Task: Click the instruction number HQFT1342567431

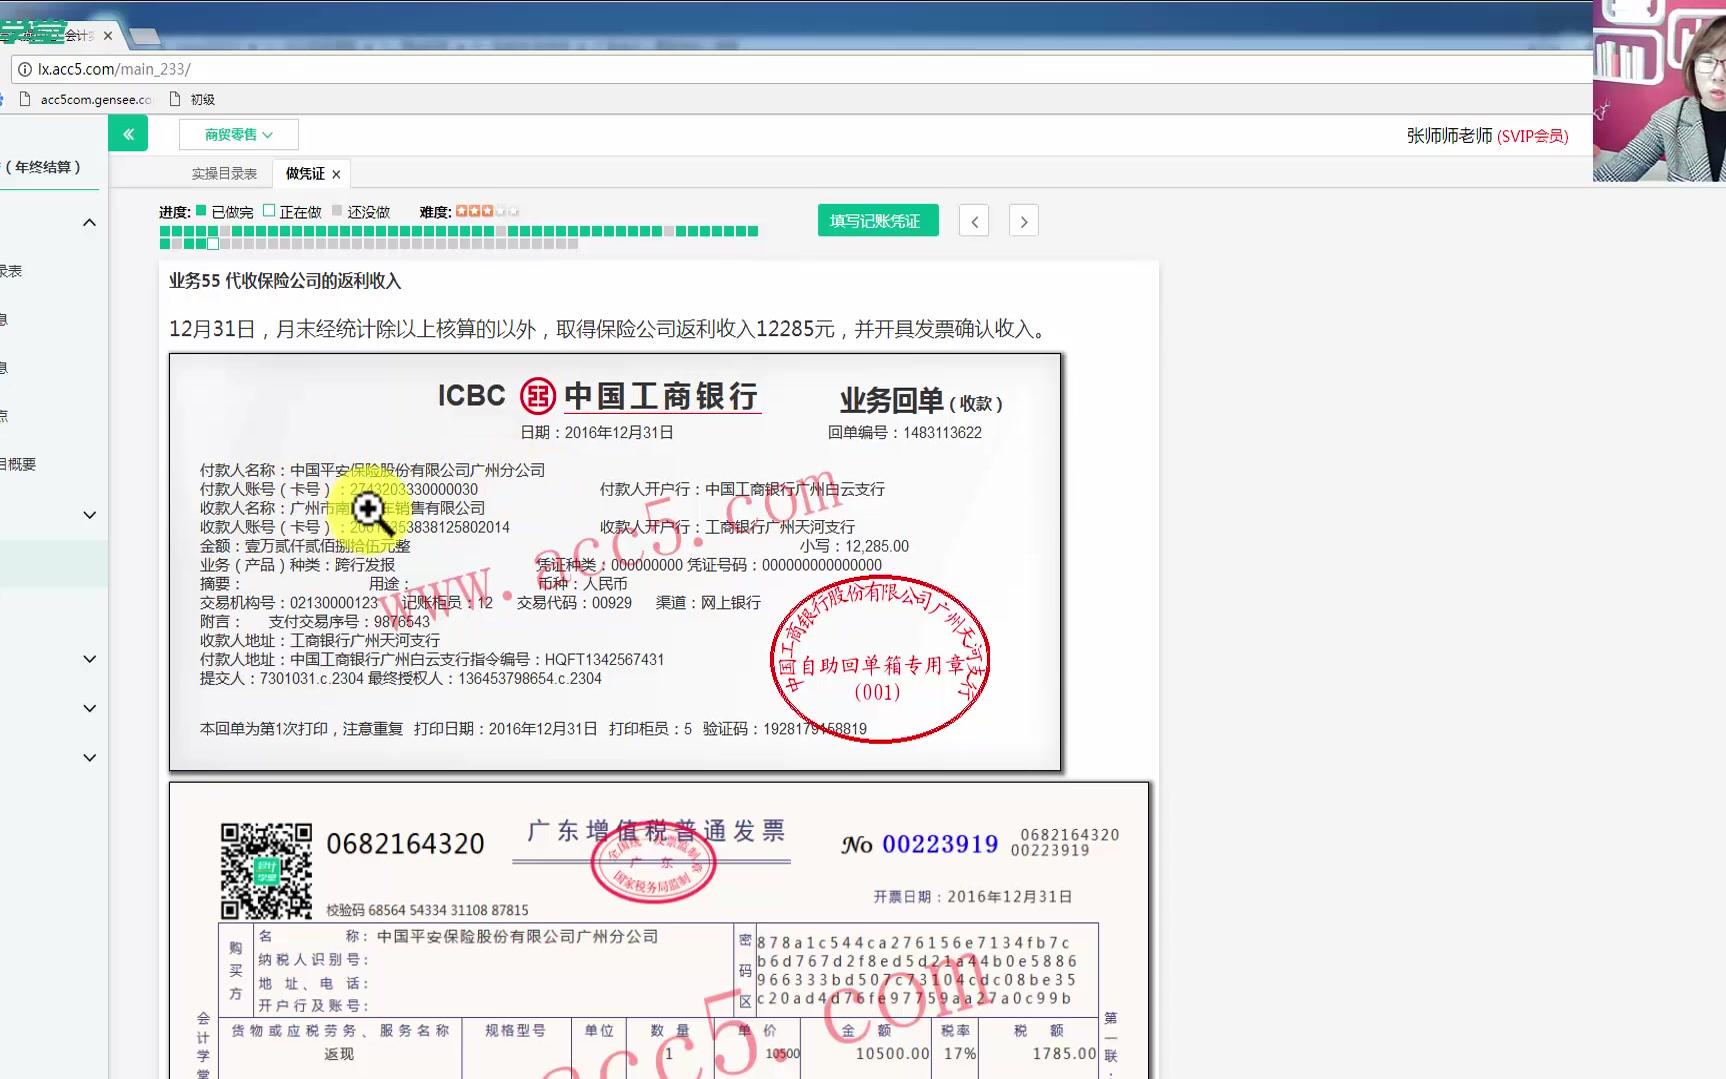Action: [x=604, y=660]
